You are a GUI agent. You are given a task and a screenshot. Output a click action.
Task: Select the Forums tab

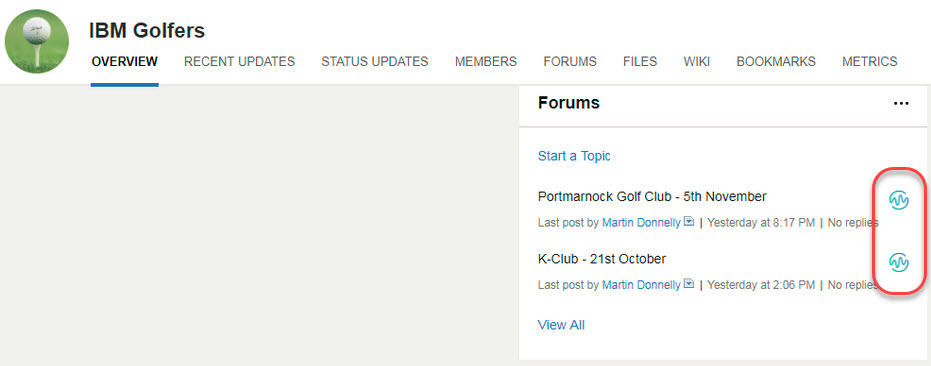click(x=570, y=62)
